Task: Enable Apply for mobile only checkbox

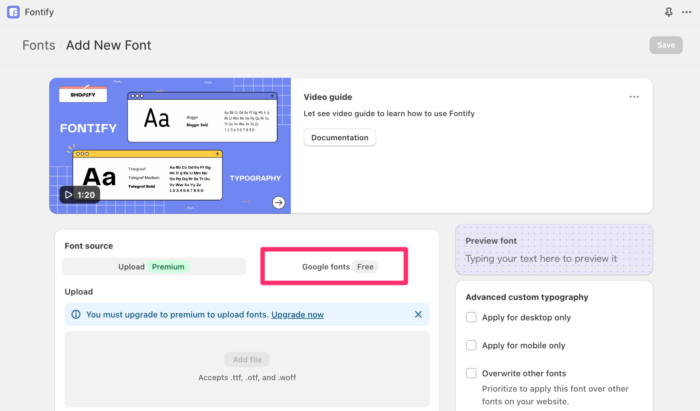Action: 471,345
